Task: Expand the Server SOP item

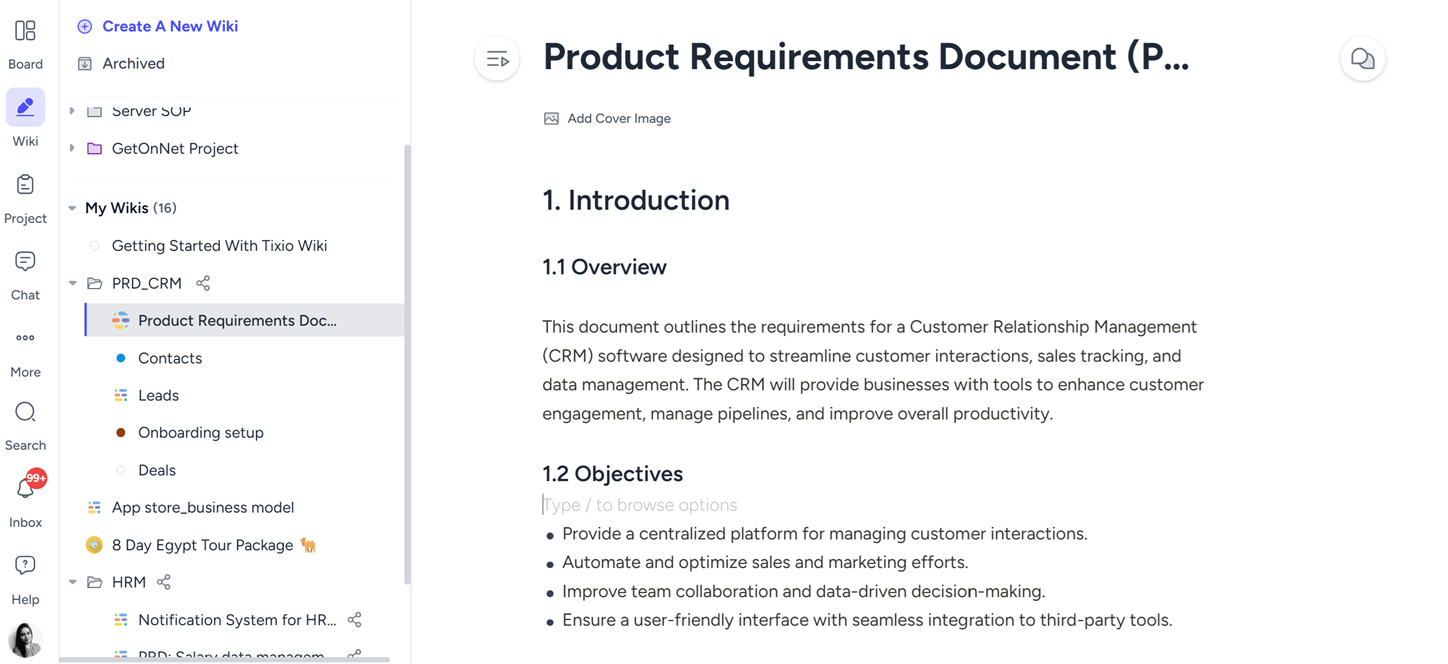Action: pyautogui.click(x=72, y=111)
